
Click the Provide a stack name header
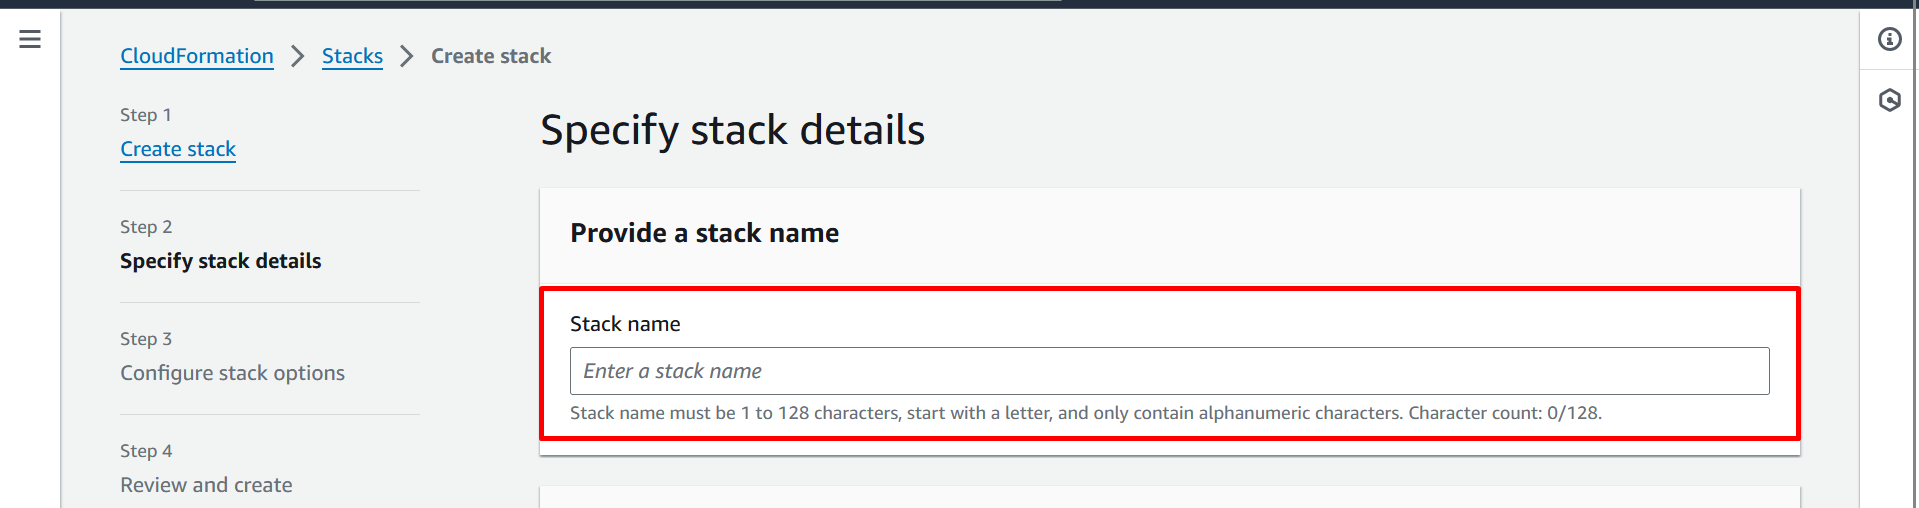tap(704, 233)
